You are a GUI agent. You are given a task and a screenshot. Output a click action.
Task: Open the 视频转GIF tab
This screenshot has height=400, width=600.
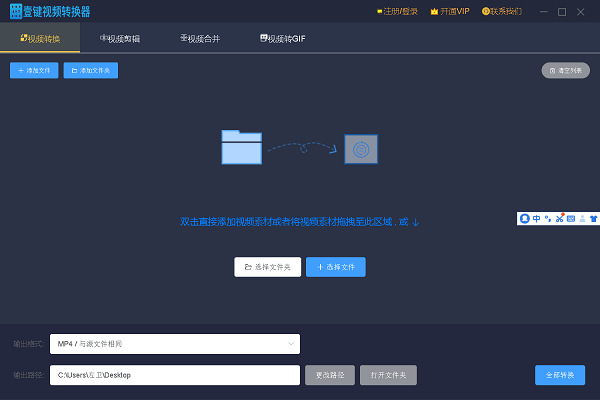(282, 38)
